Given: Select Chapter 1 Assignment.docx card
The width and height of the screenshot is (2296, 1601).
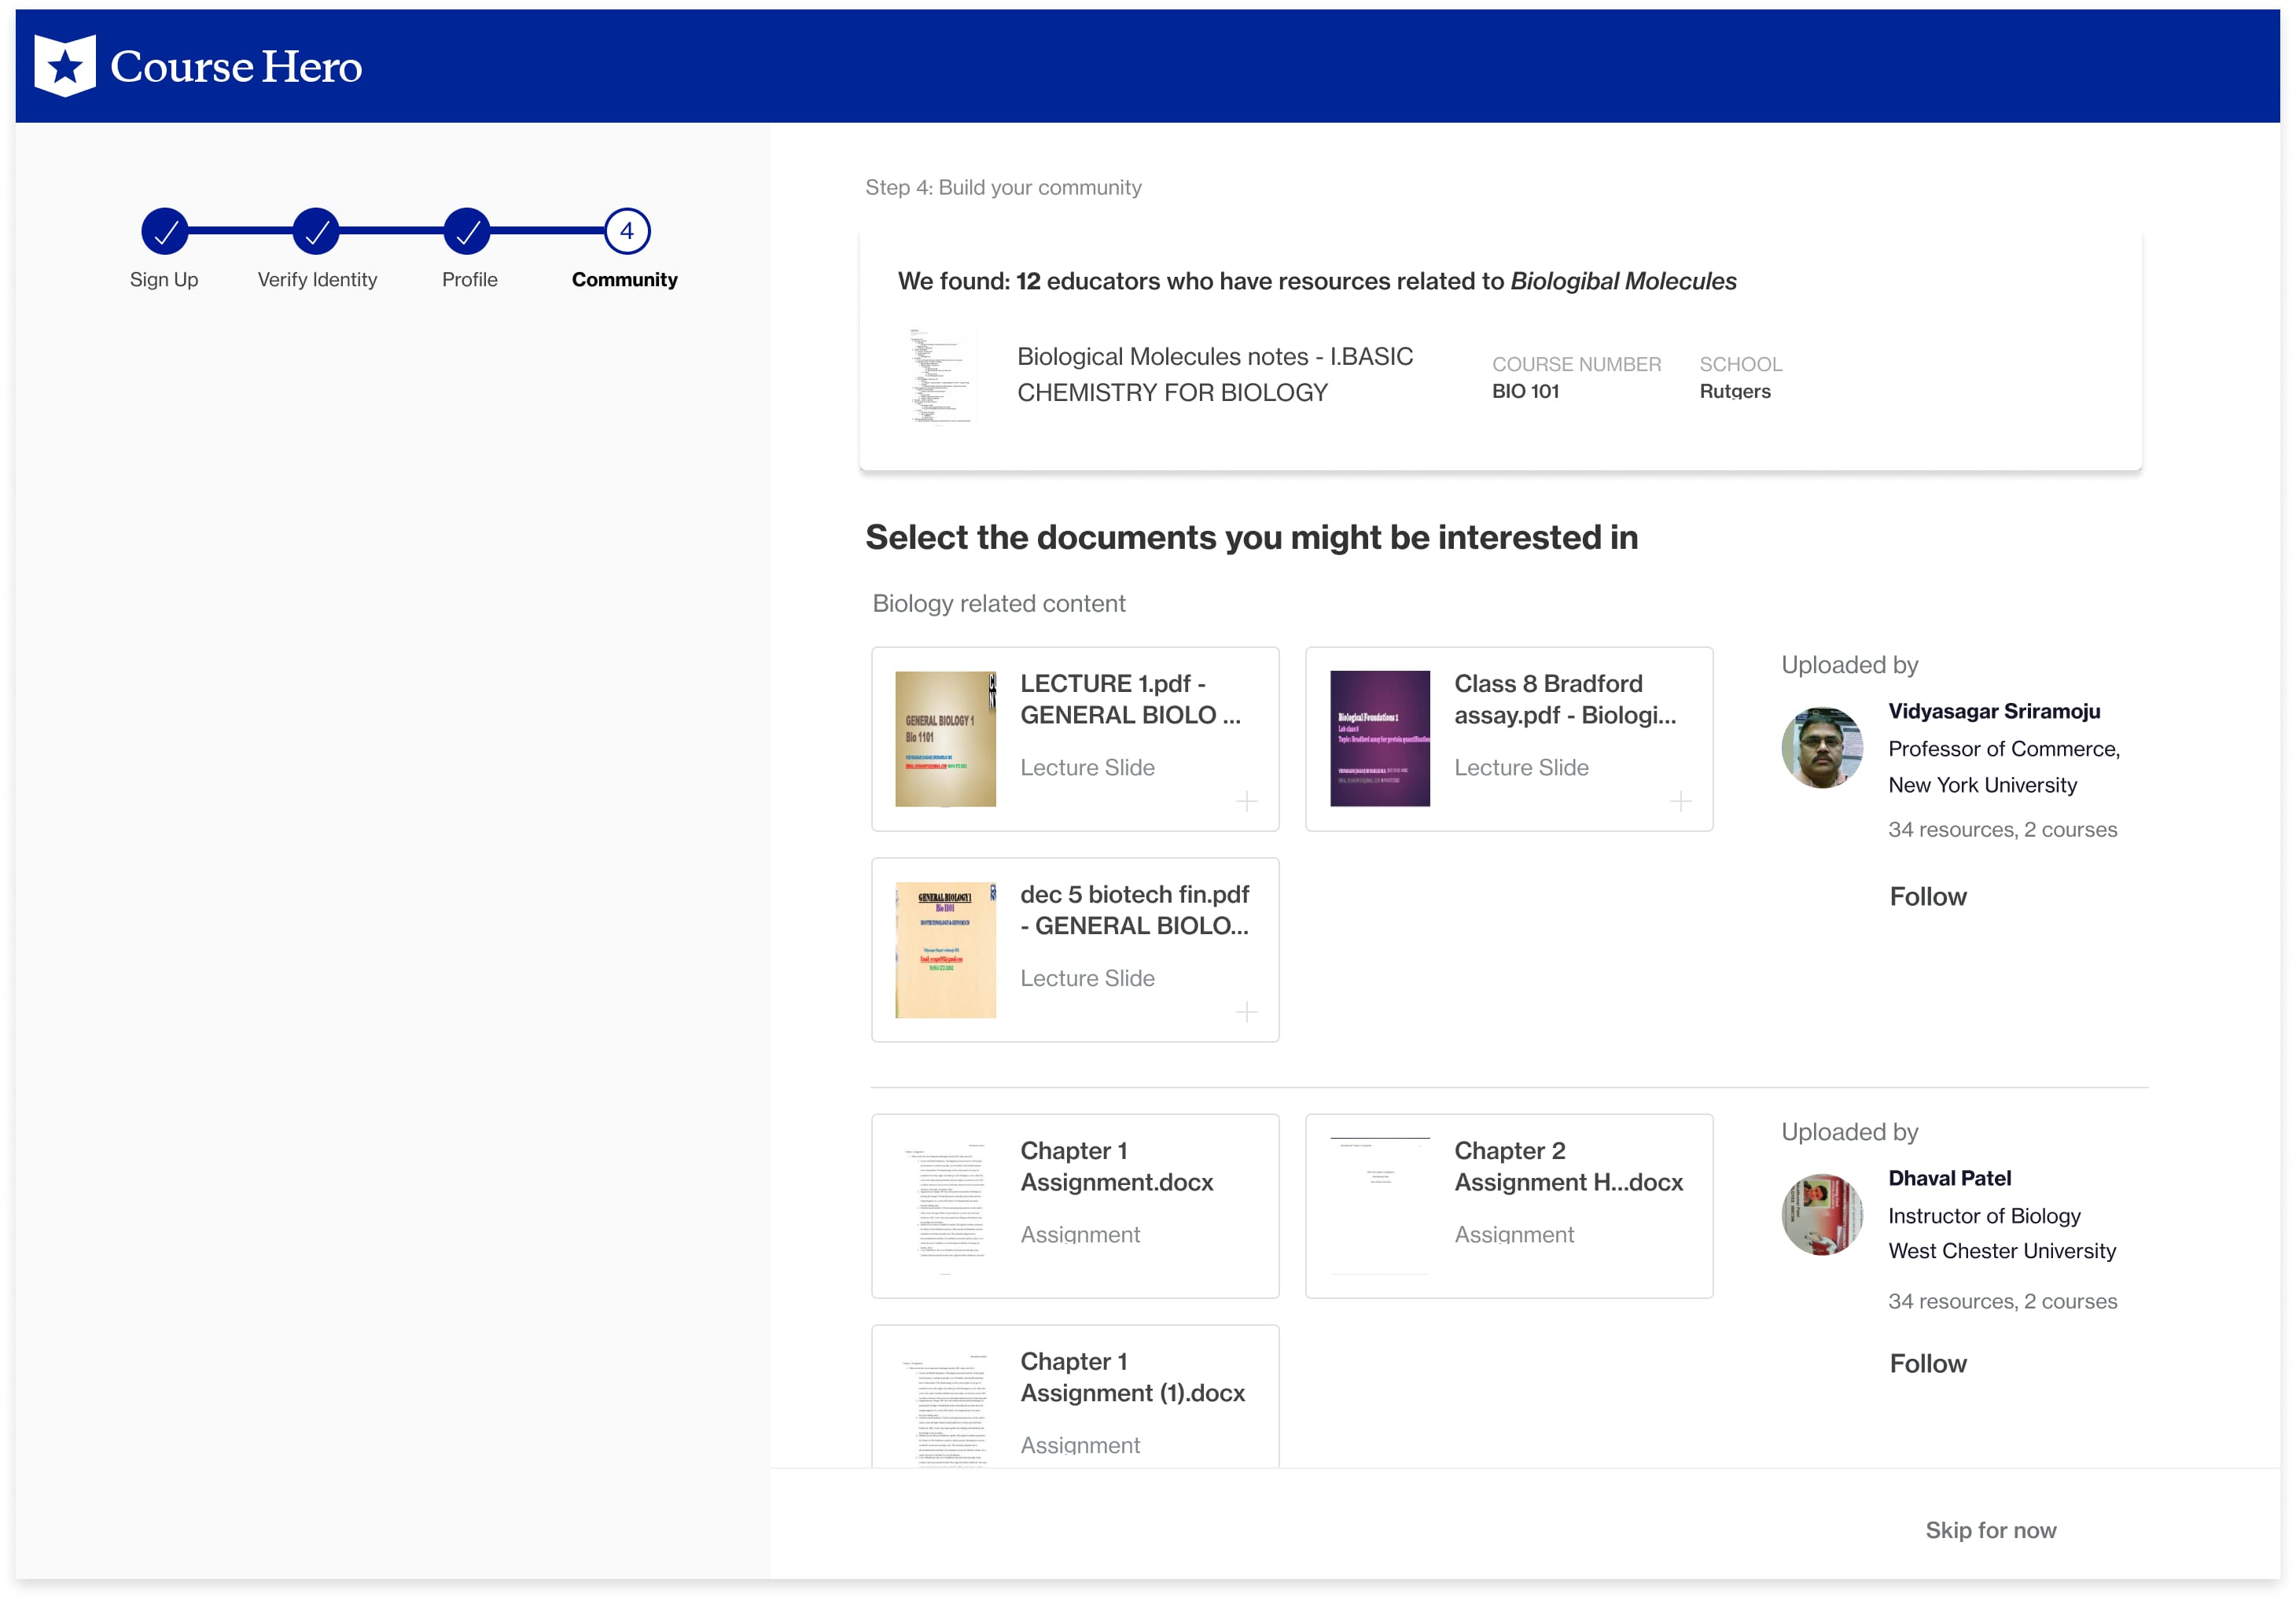Looking at the screenshot, I should click(1075, 1206).
